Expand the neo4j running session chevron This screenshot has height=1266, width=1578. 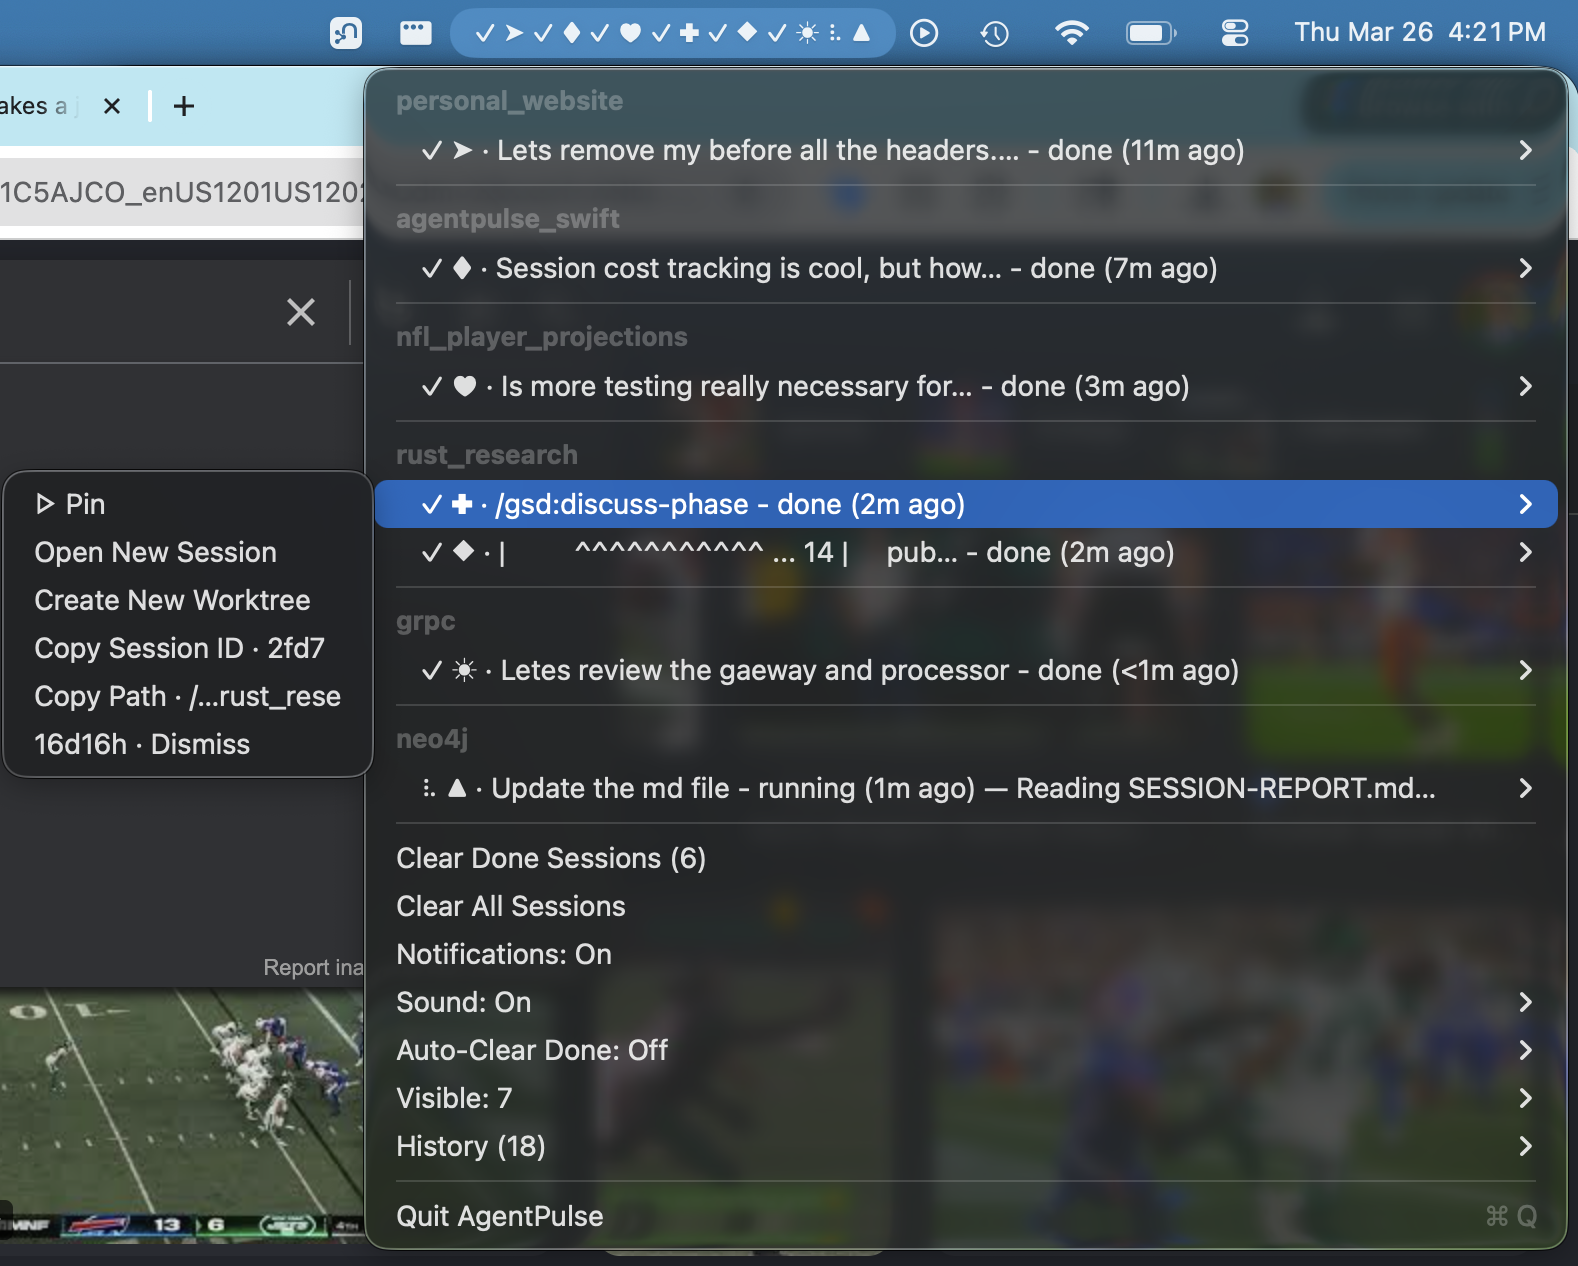coord(1525,788)
